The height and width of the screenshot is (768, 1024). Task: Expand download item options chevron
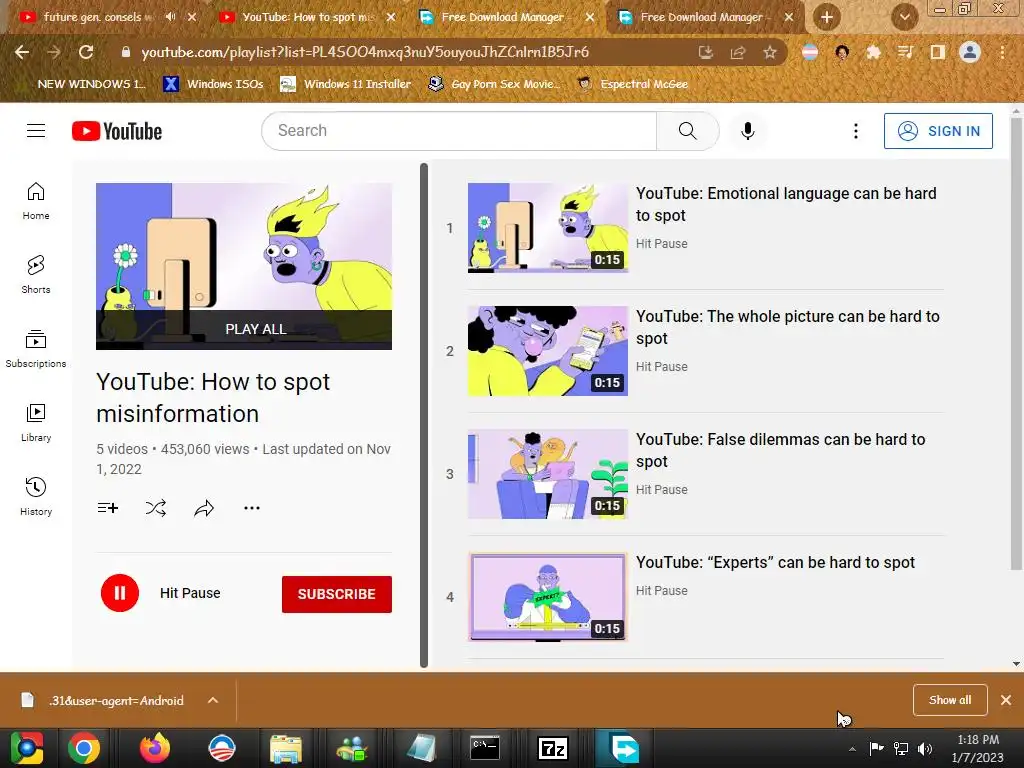tap(213, 700)
